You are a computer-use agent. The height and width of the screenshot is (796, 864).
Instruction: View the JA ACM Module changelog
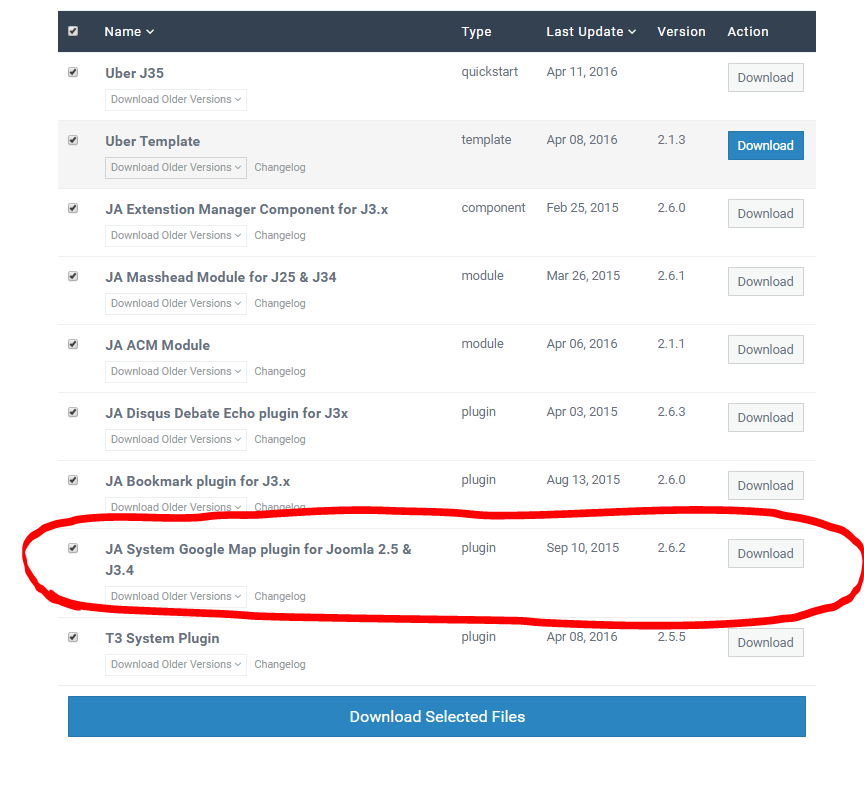(x=279, y=371)
